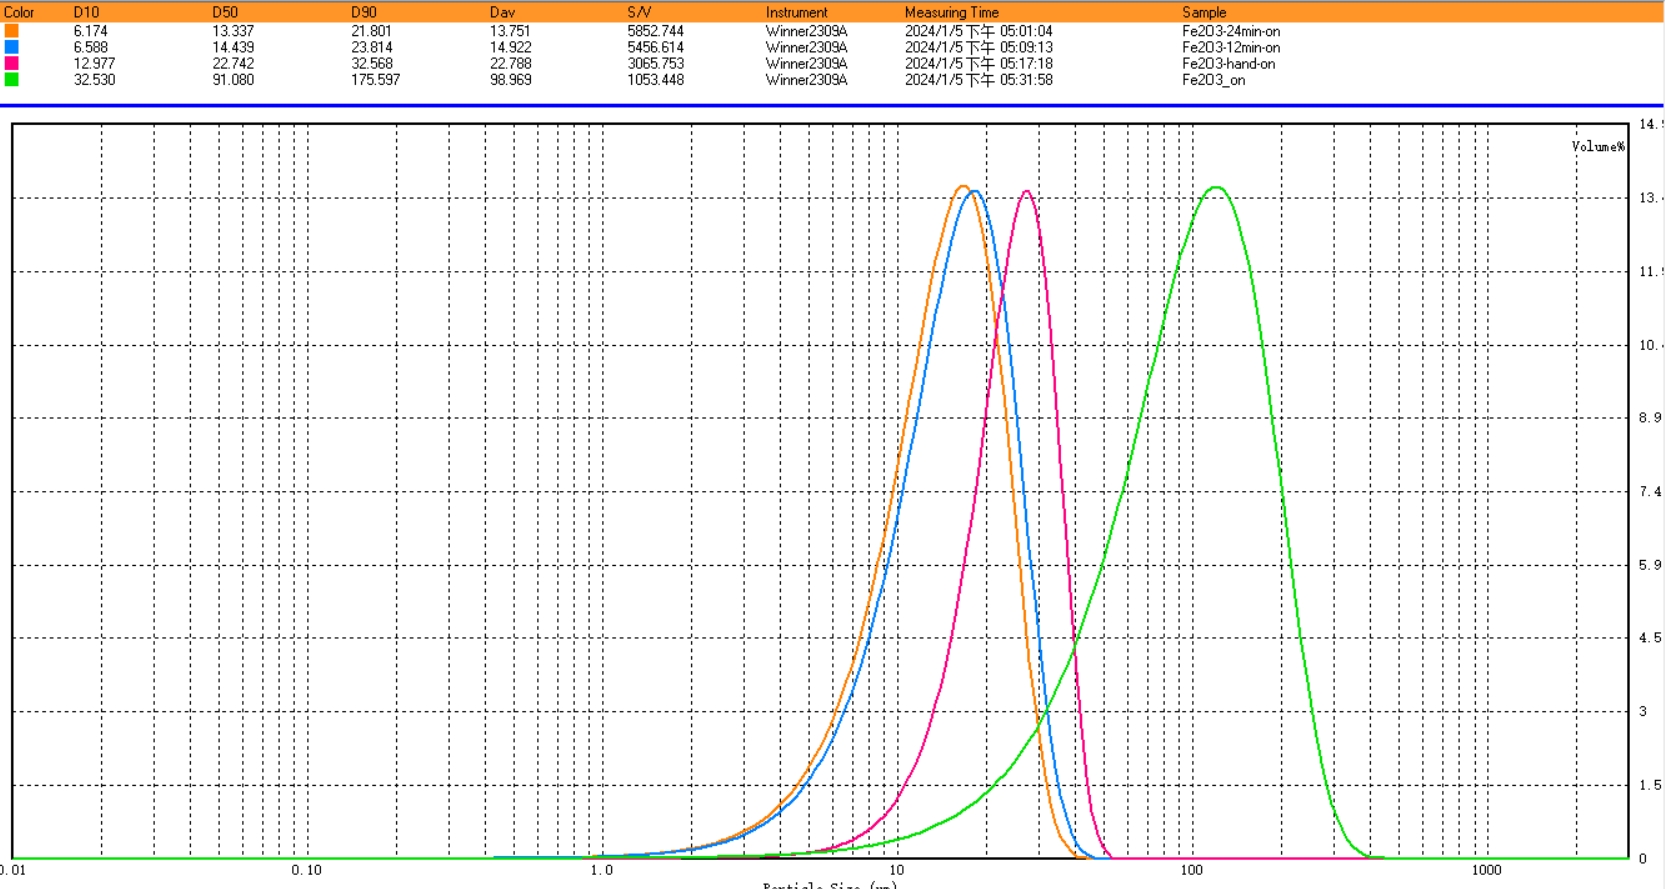The height and width of the screenshot is (889, 1666).
Task: Sort by the D90 column header
Action: [x=364, y=12]
